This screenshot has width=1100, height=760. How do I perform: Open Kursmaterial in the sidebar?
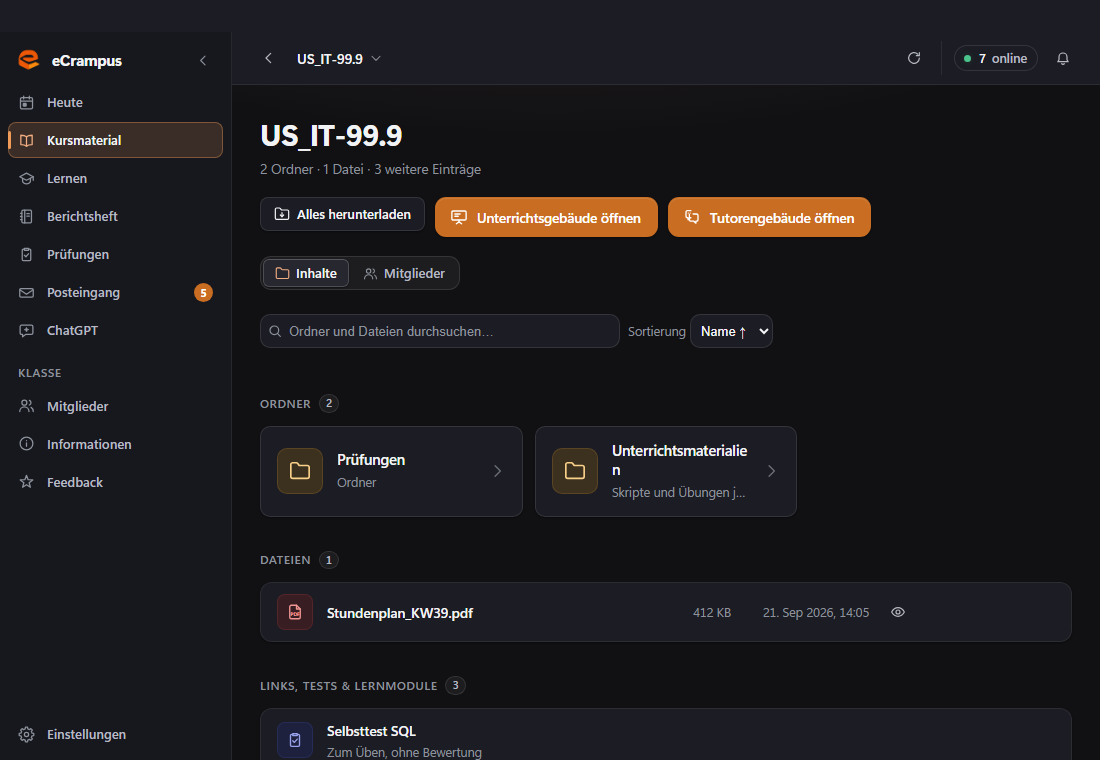(x=115, y=140)
